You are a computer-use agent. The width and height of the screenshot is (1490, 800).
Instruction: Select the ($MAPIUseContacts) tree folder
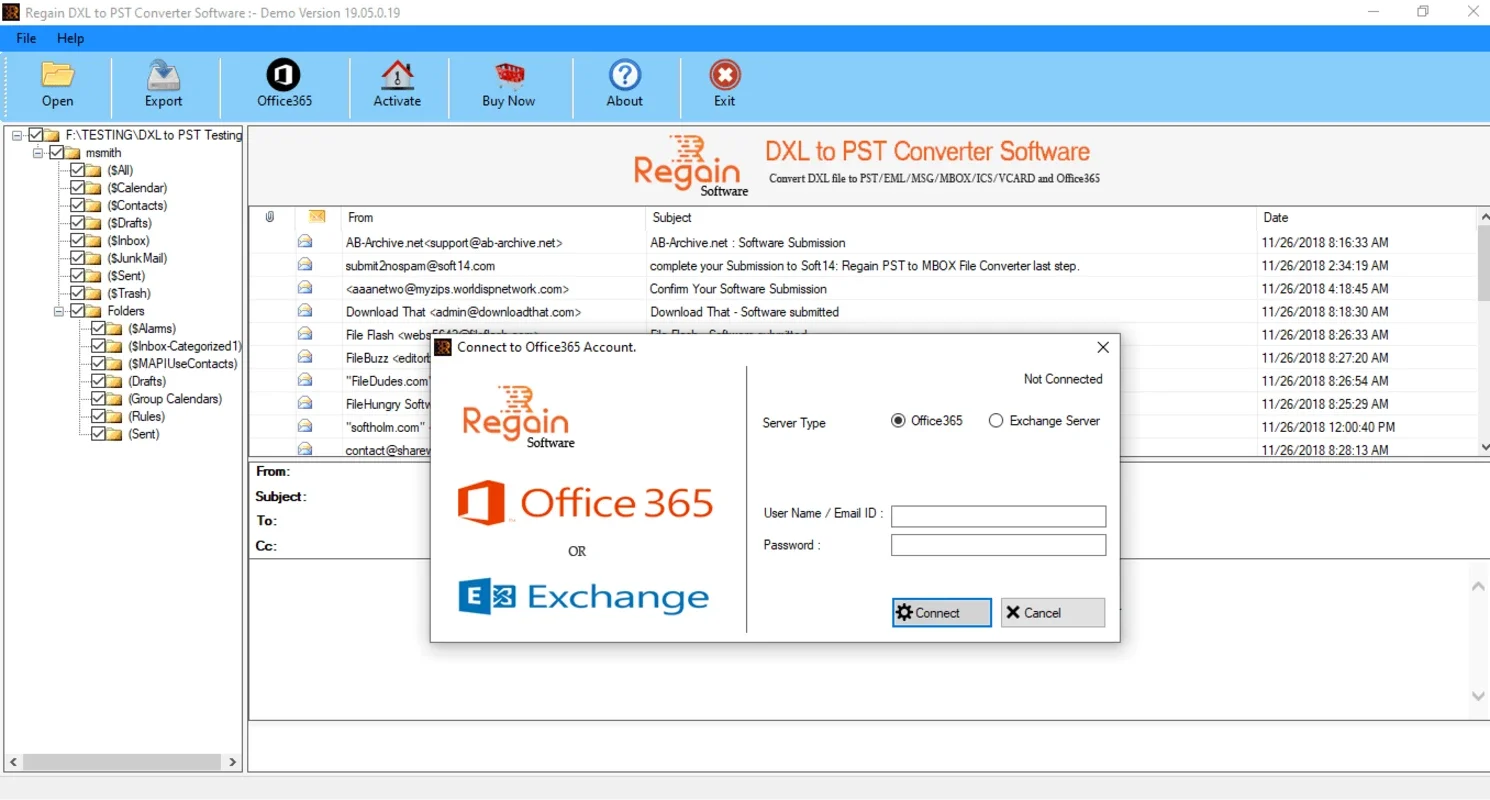coord(183,364)
